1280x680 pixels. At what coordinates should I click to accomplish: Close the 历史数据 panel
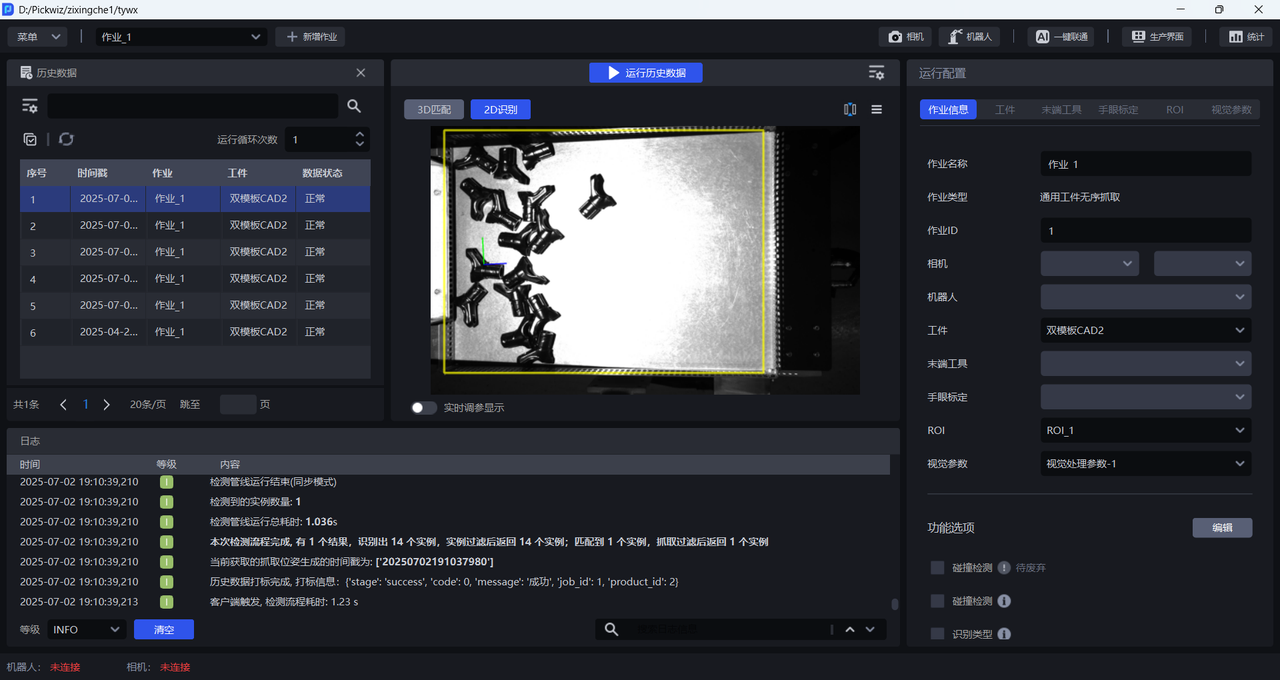click(x=361, y=73)
